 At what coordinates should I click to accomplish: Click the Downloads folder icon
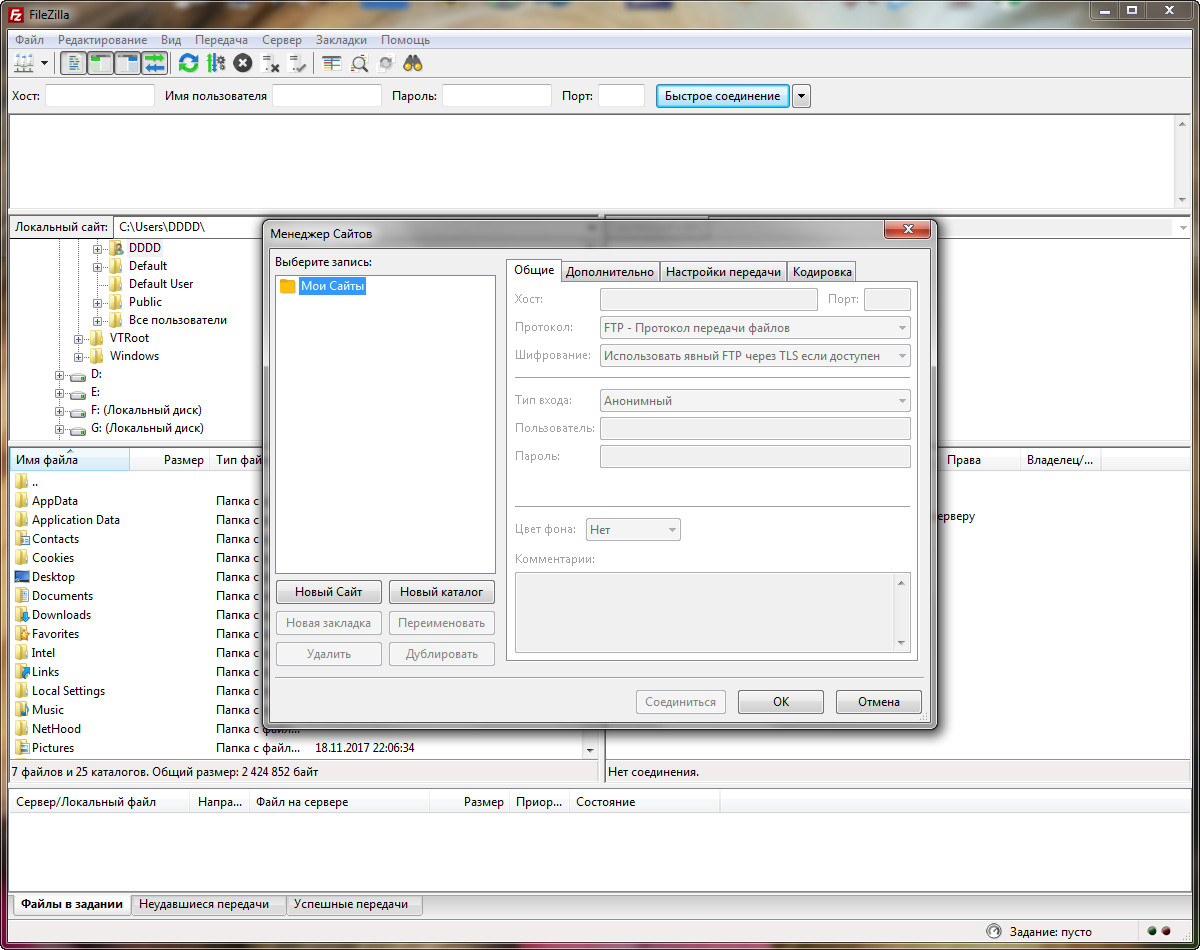coord(22,615)
